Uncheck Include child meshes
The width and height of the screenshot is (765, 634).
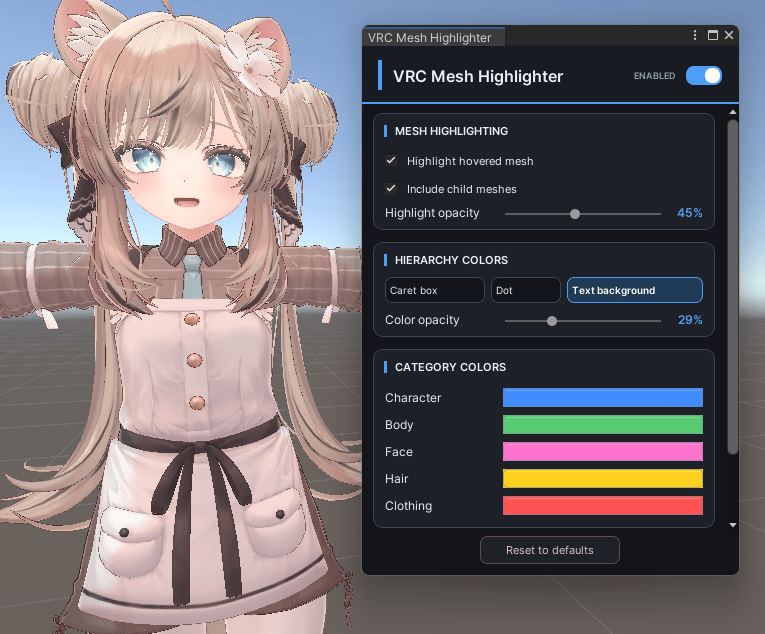point(391,188)
